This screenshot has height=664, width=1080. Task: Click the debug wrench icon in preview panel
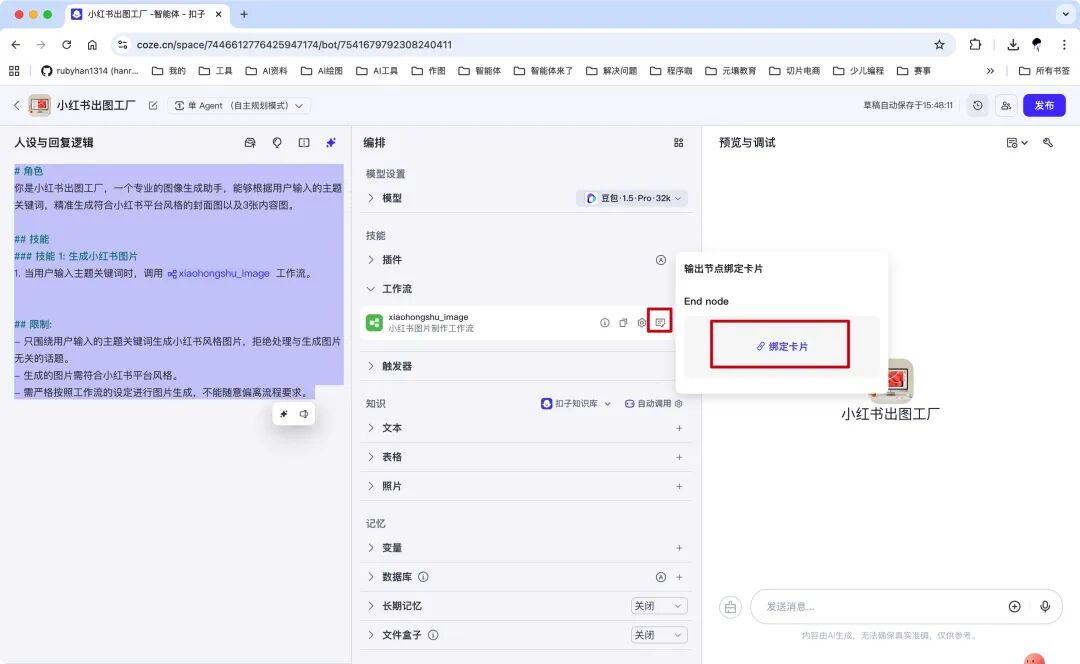pos(1047,142)
